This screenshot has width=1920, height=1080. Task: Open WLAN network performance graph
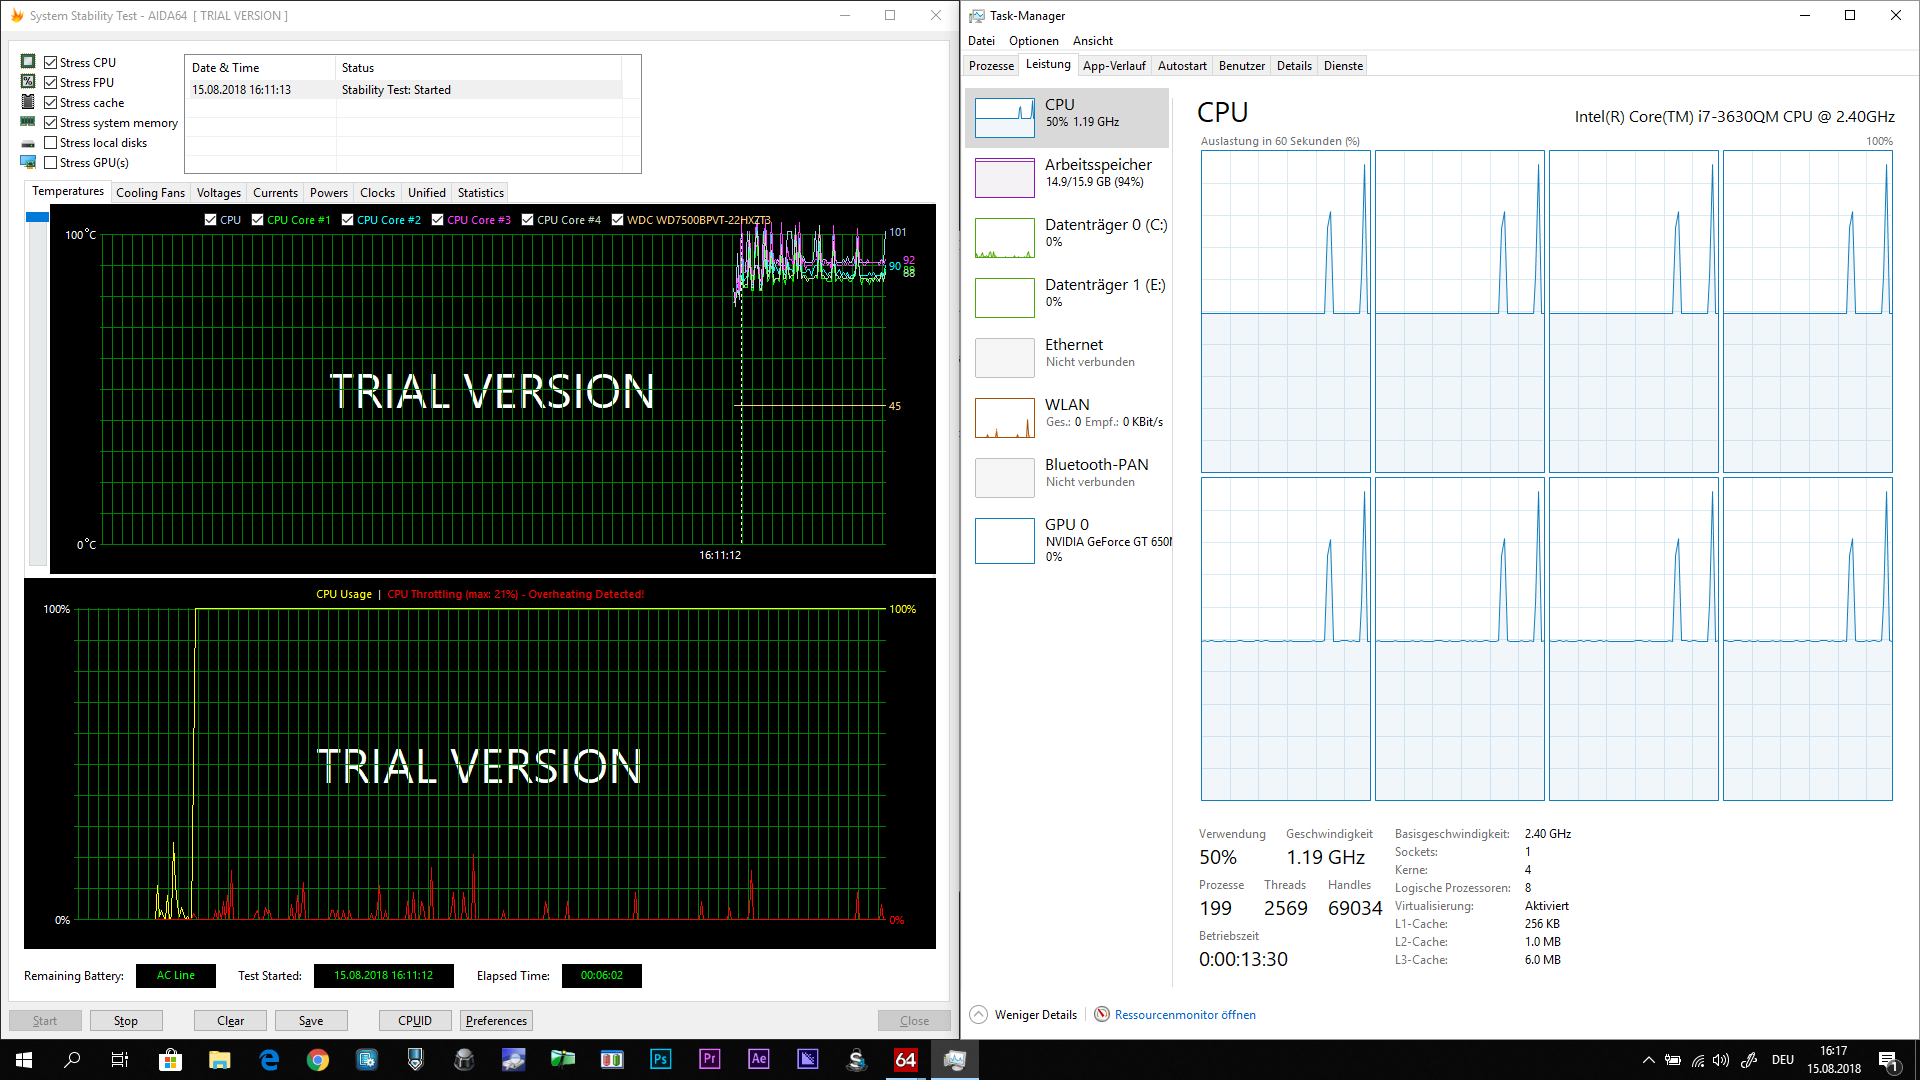(1005, 418)
